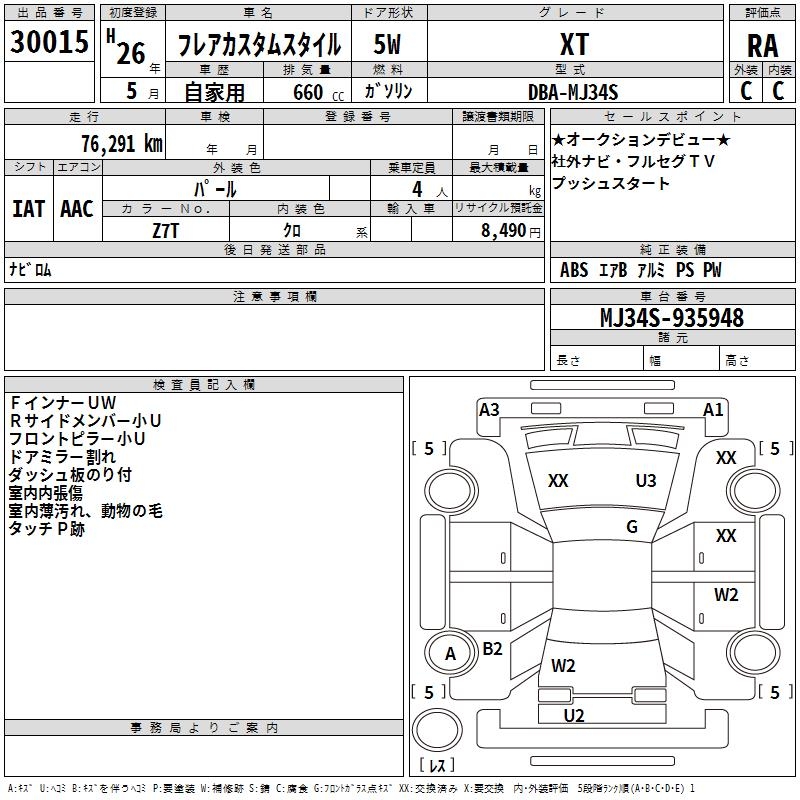Image resolution: width=800 pixels, height=800 pixels.
Task: Select the circled A wheel mark
Action: (x=451, y=654)
